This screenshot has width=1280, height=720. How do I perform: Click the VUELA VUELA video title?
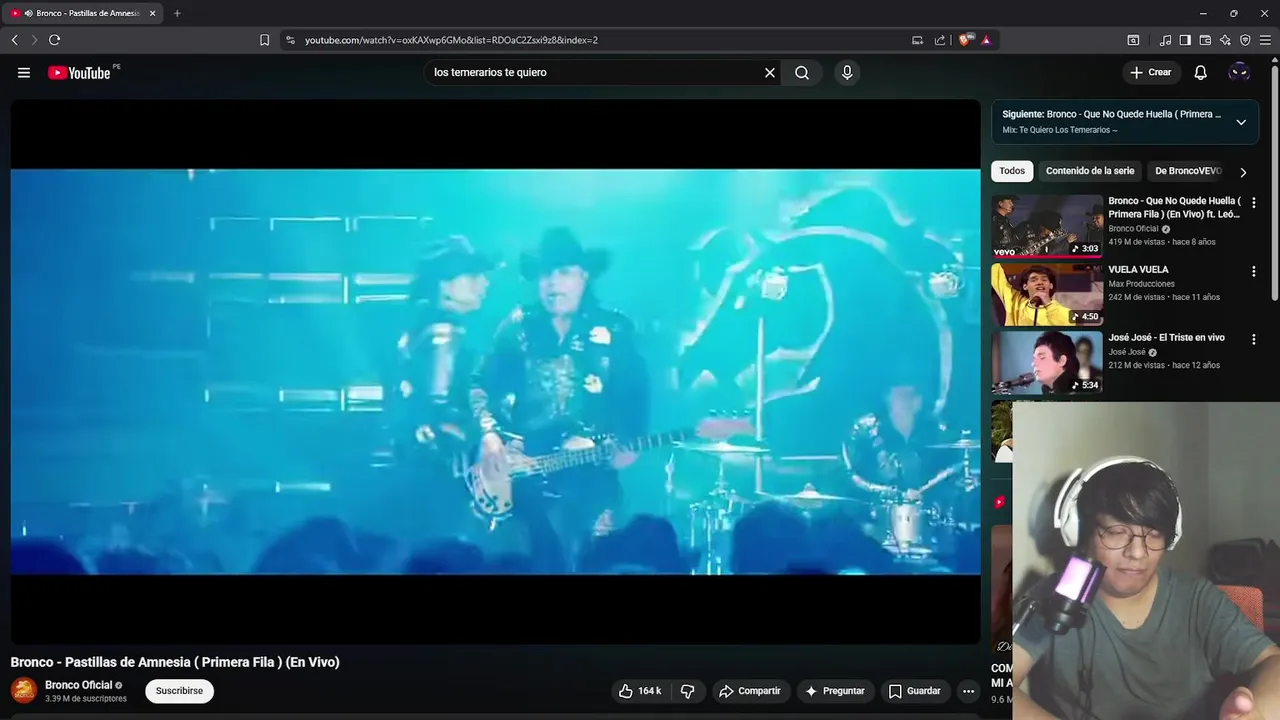point(1138,270)
